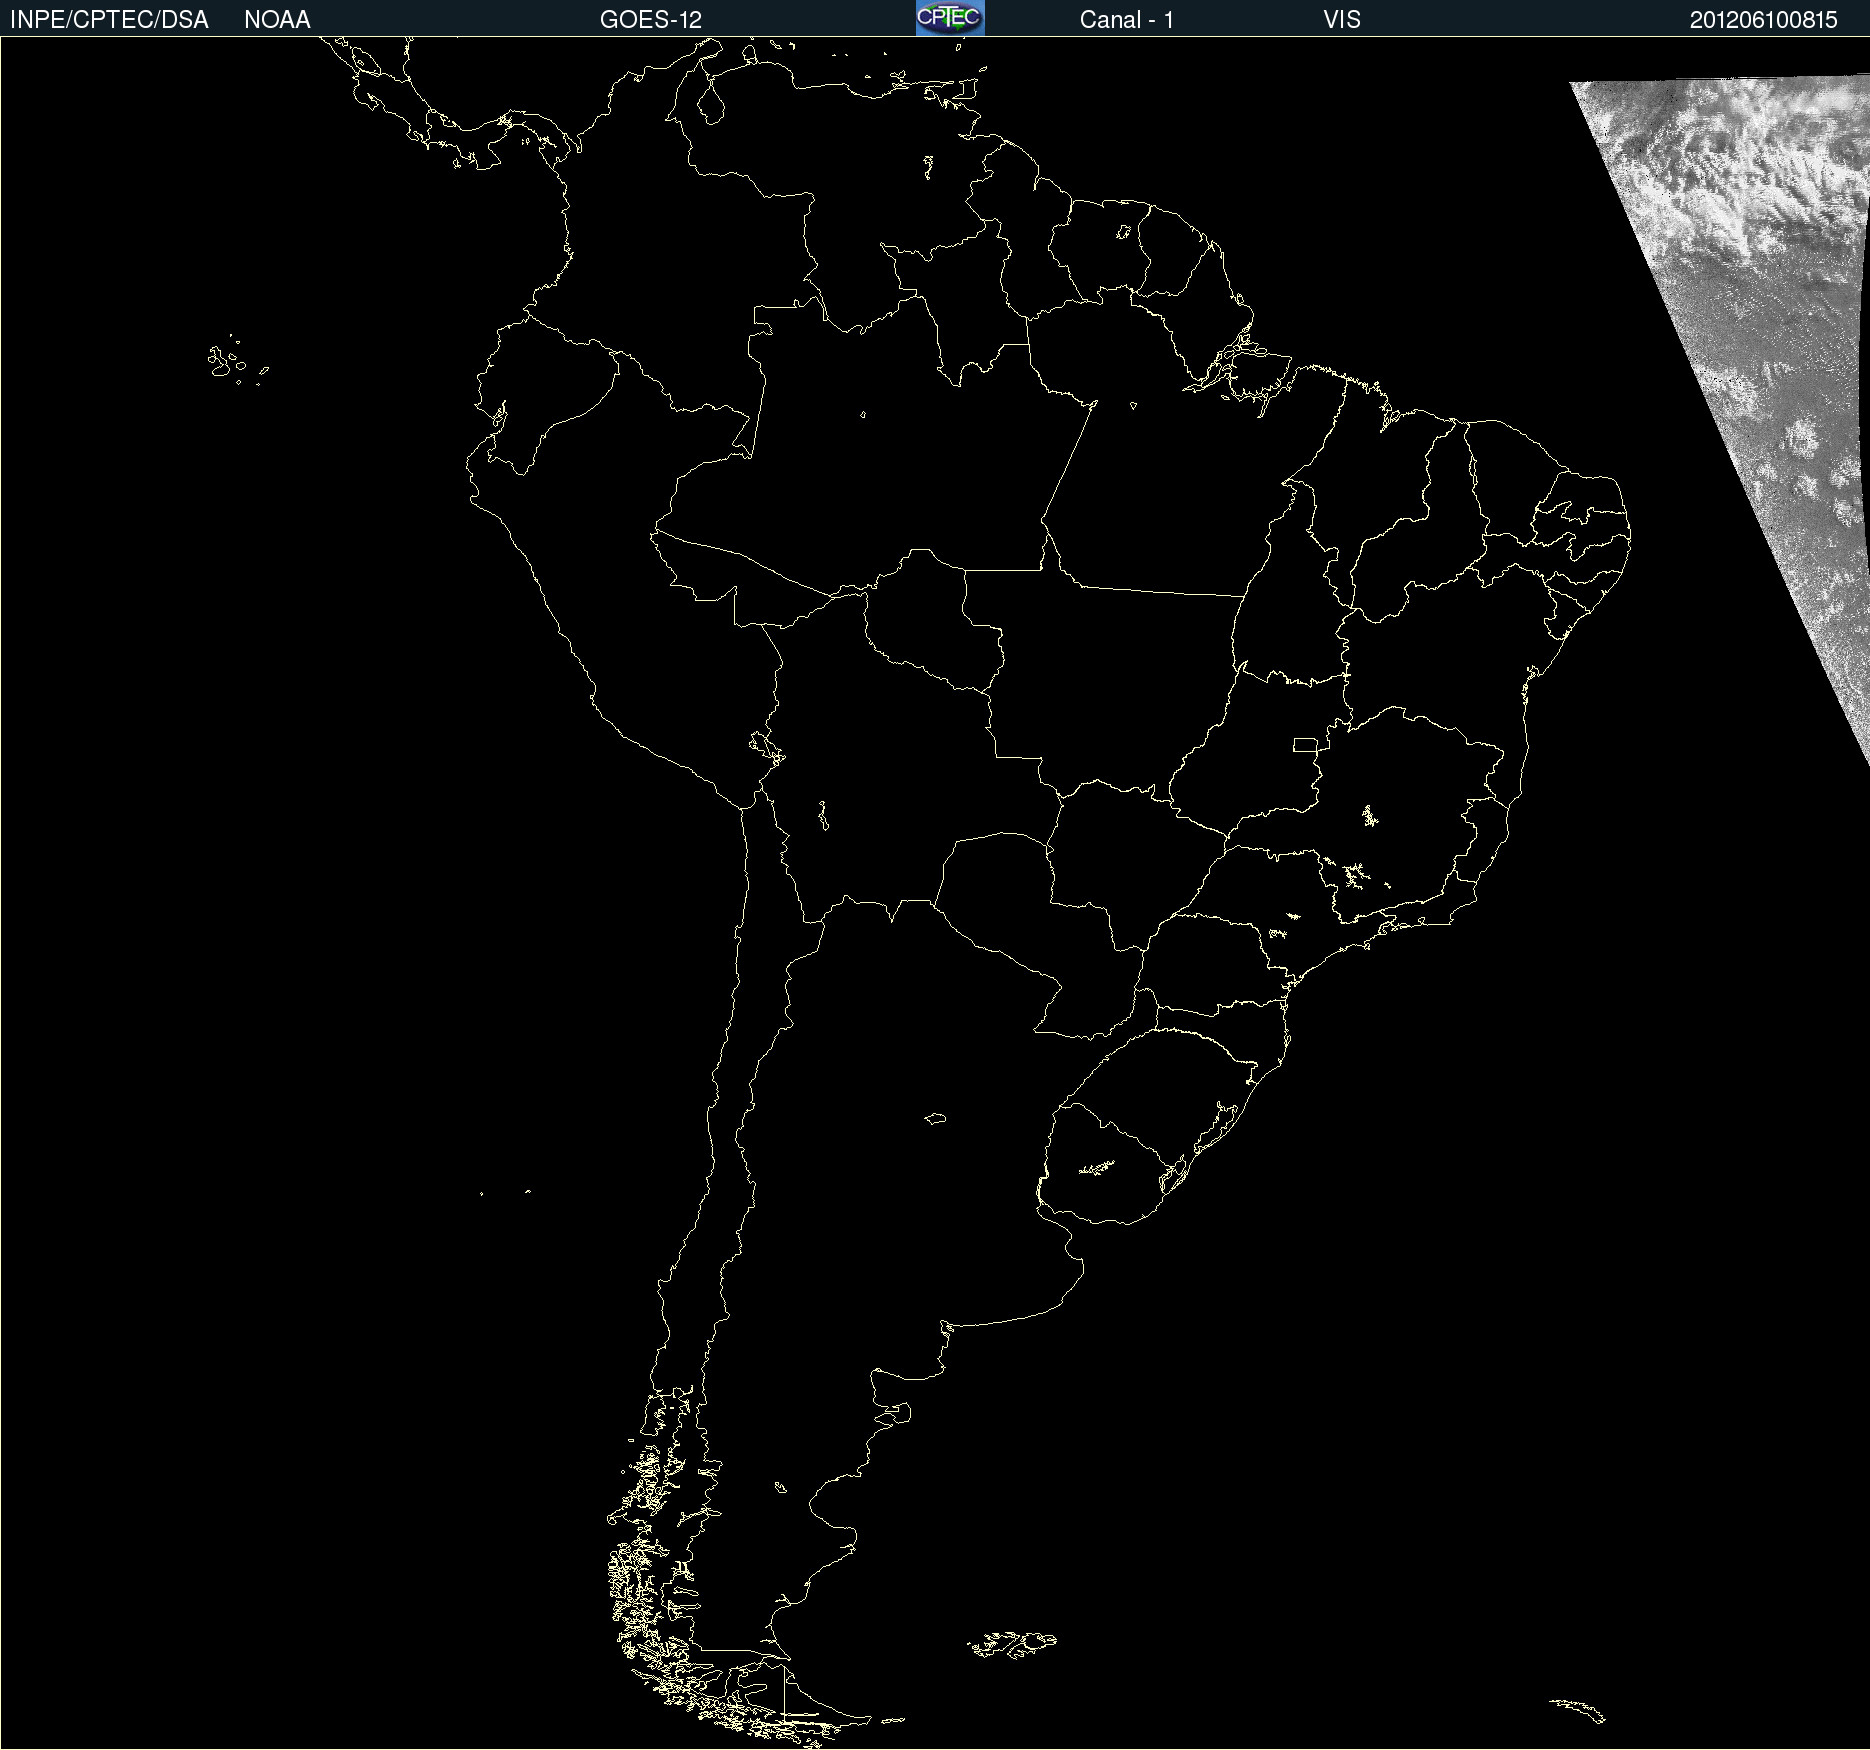The height and width of the screenshot is (1750, 1870).
Task: Click the Canal - 1 label
Action: tap(1127, 20)
